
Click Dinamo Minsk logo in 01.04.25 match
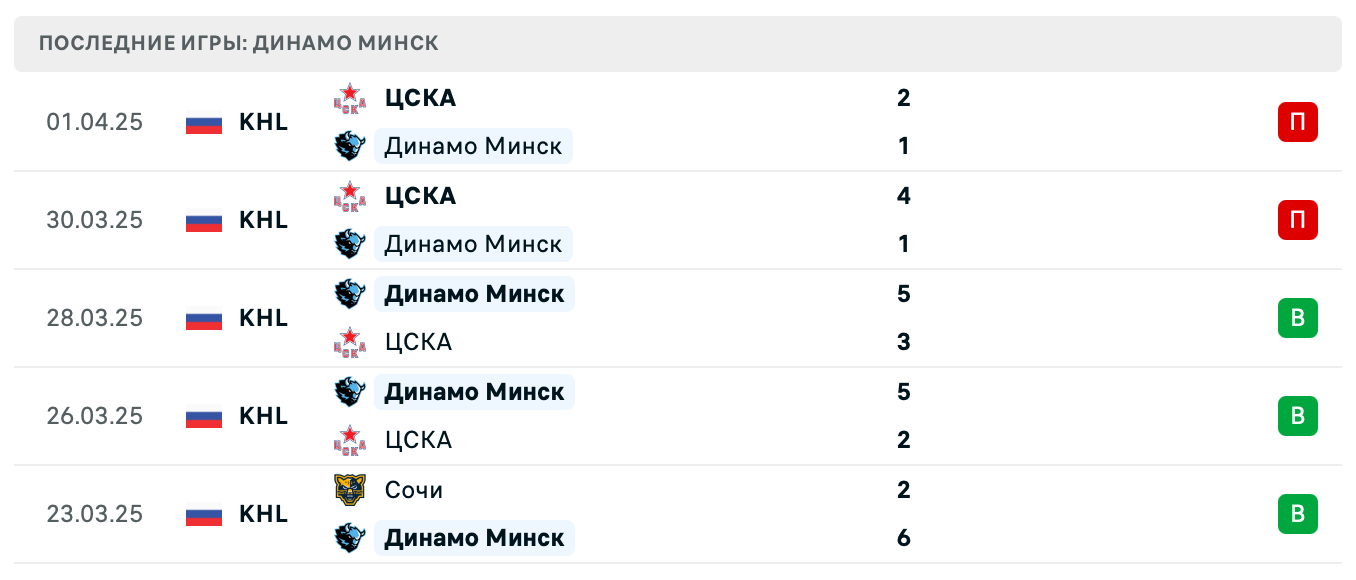pyautogui.click(x=350, y=146)
